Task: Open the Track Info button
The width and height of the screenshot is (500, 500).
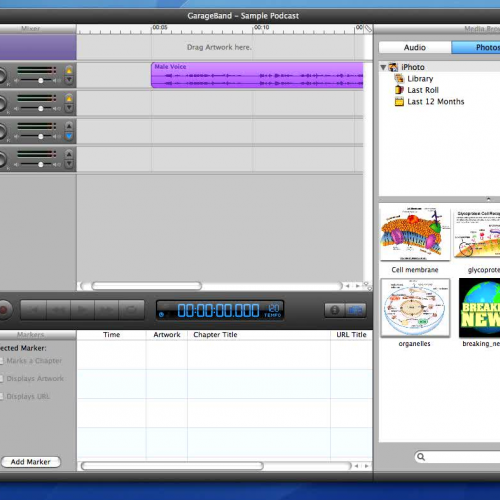Action: pos(335,310)
